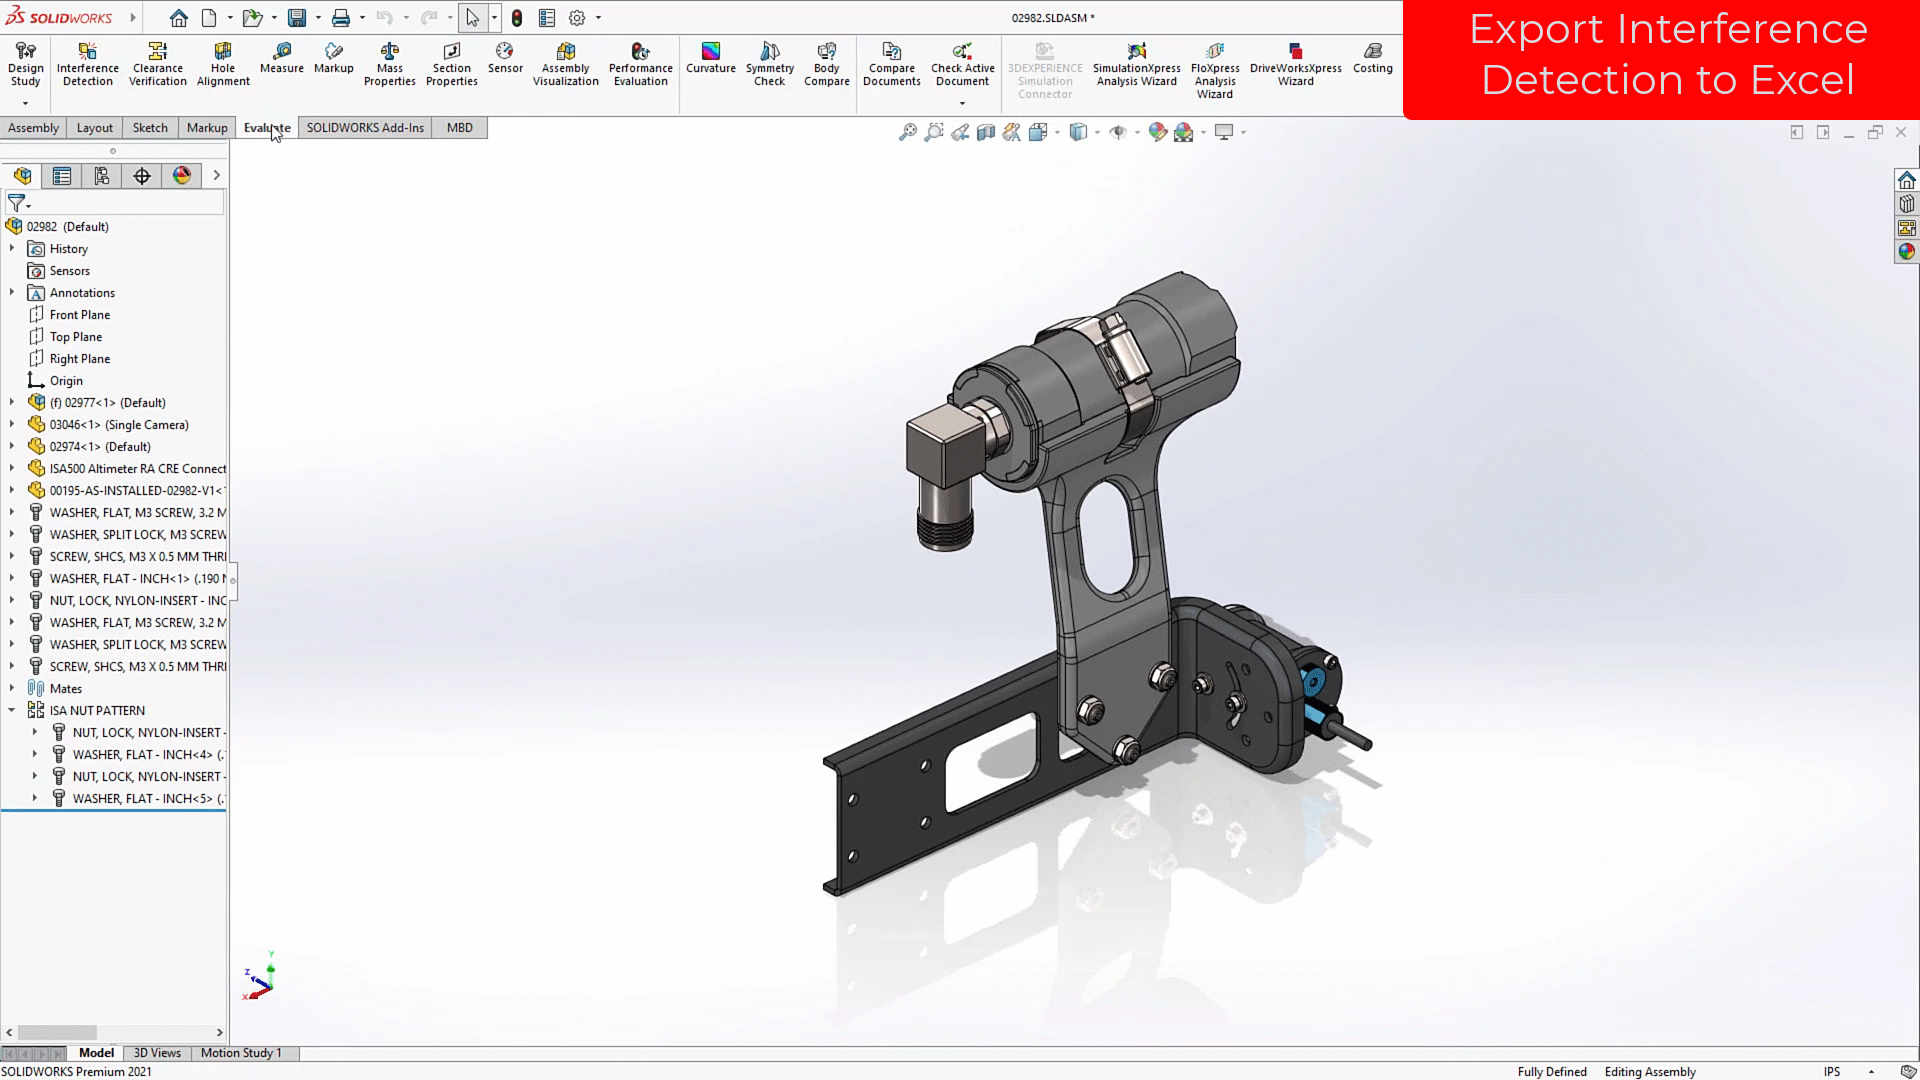
Task: Click Zoom to Fit in view toolbar
Action: 907,132
